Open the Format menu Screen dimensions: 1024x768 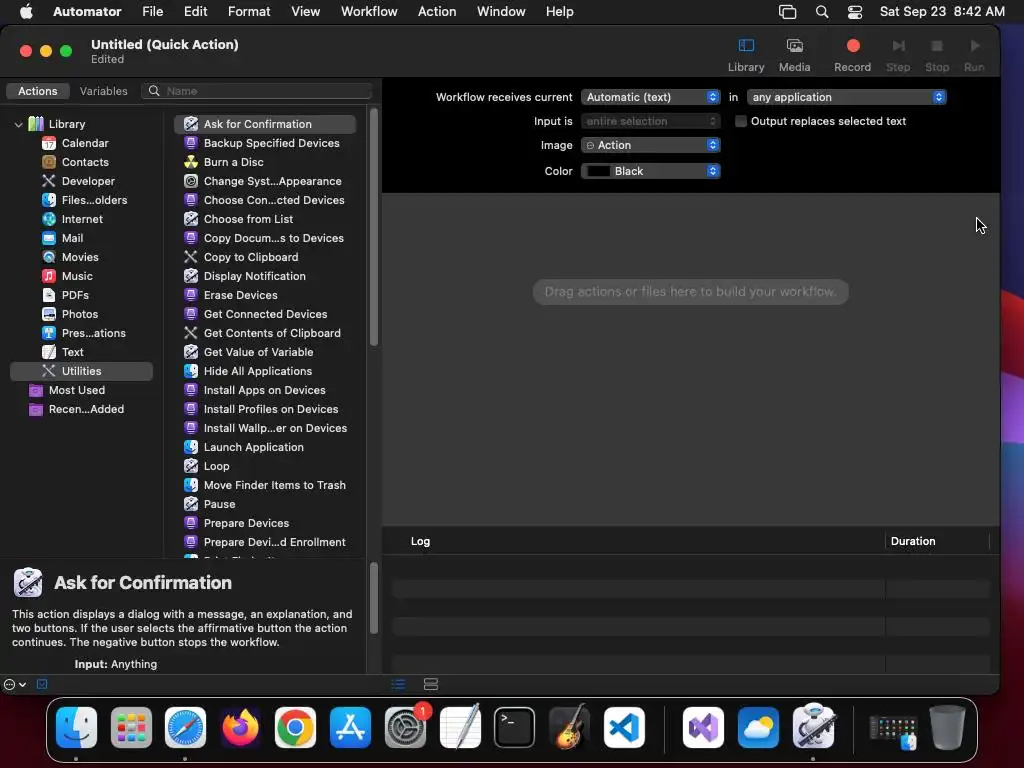(249, 12)
